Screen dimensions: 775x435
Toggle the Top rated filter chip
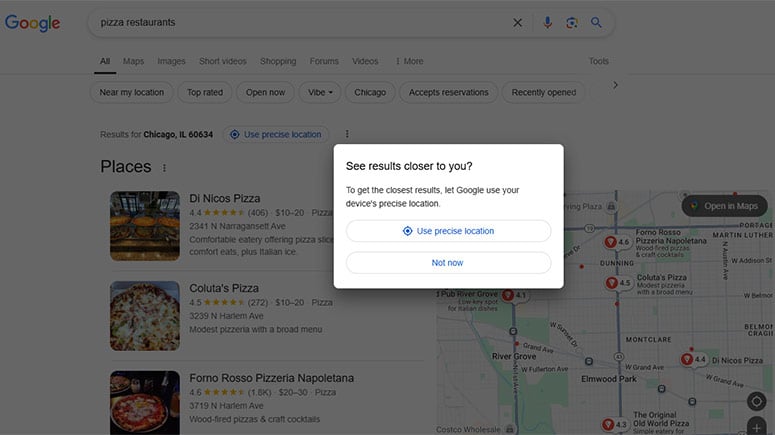click(x=204, y=92)
